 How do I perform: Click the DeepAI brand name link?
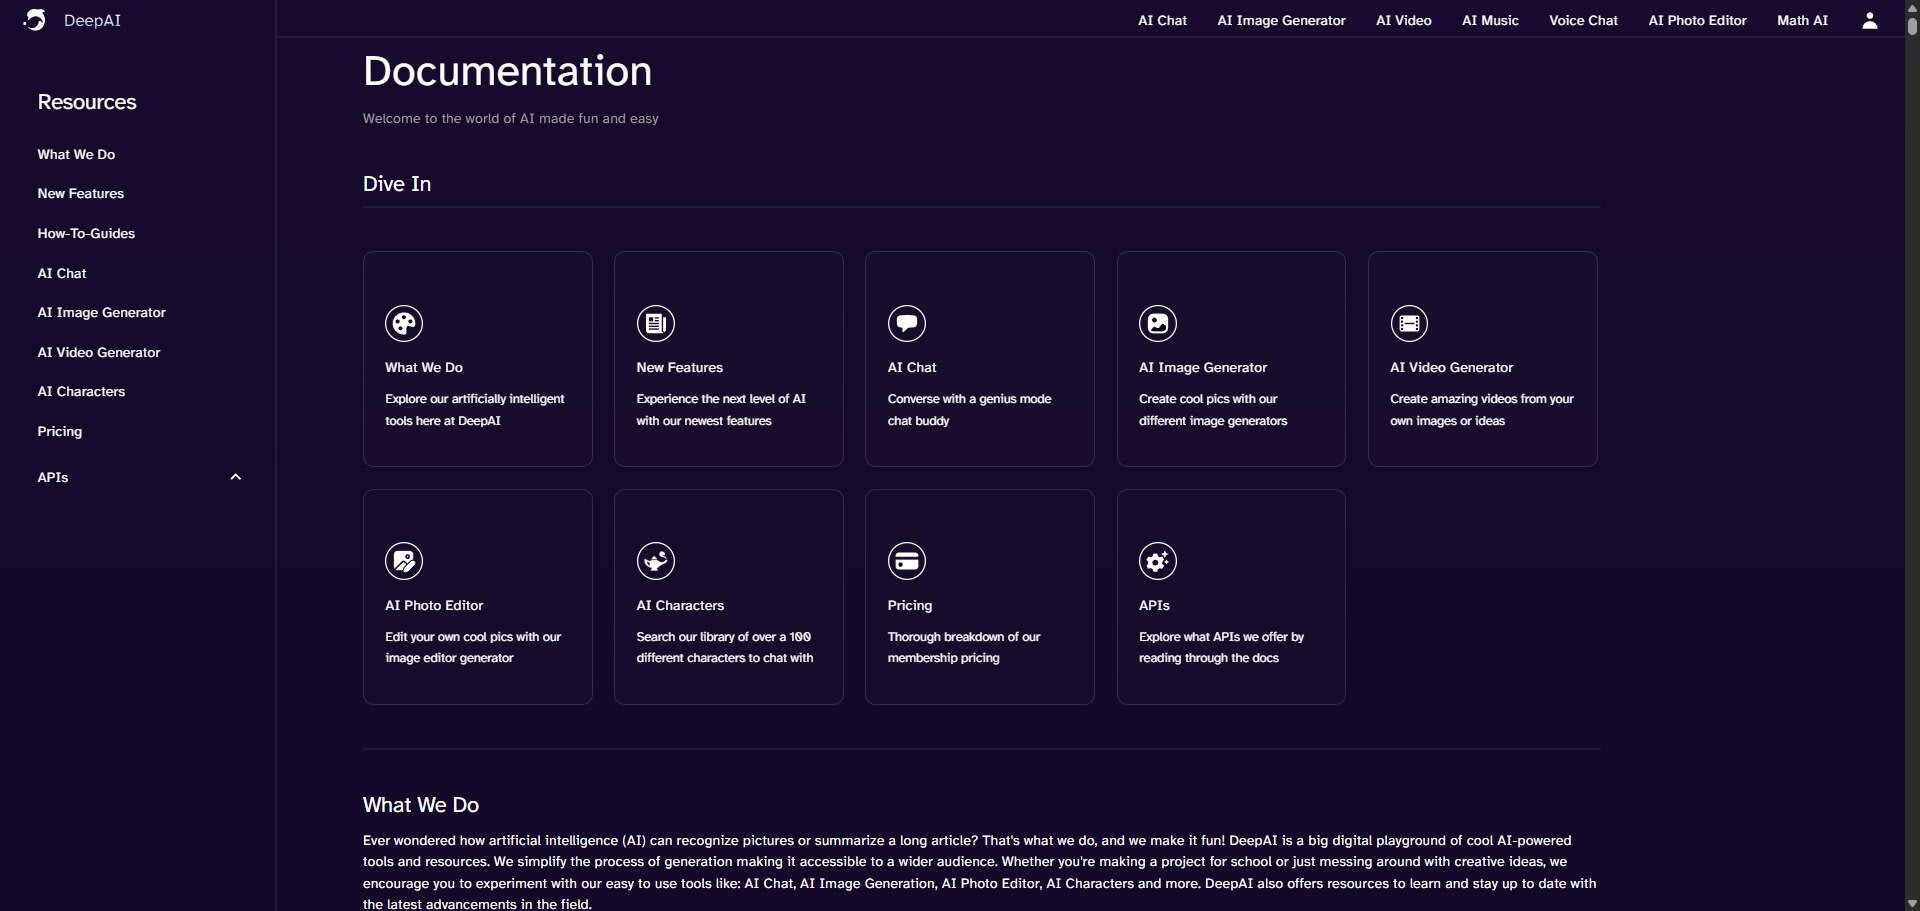point(92,20)
